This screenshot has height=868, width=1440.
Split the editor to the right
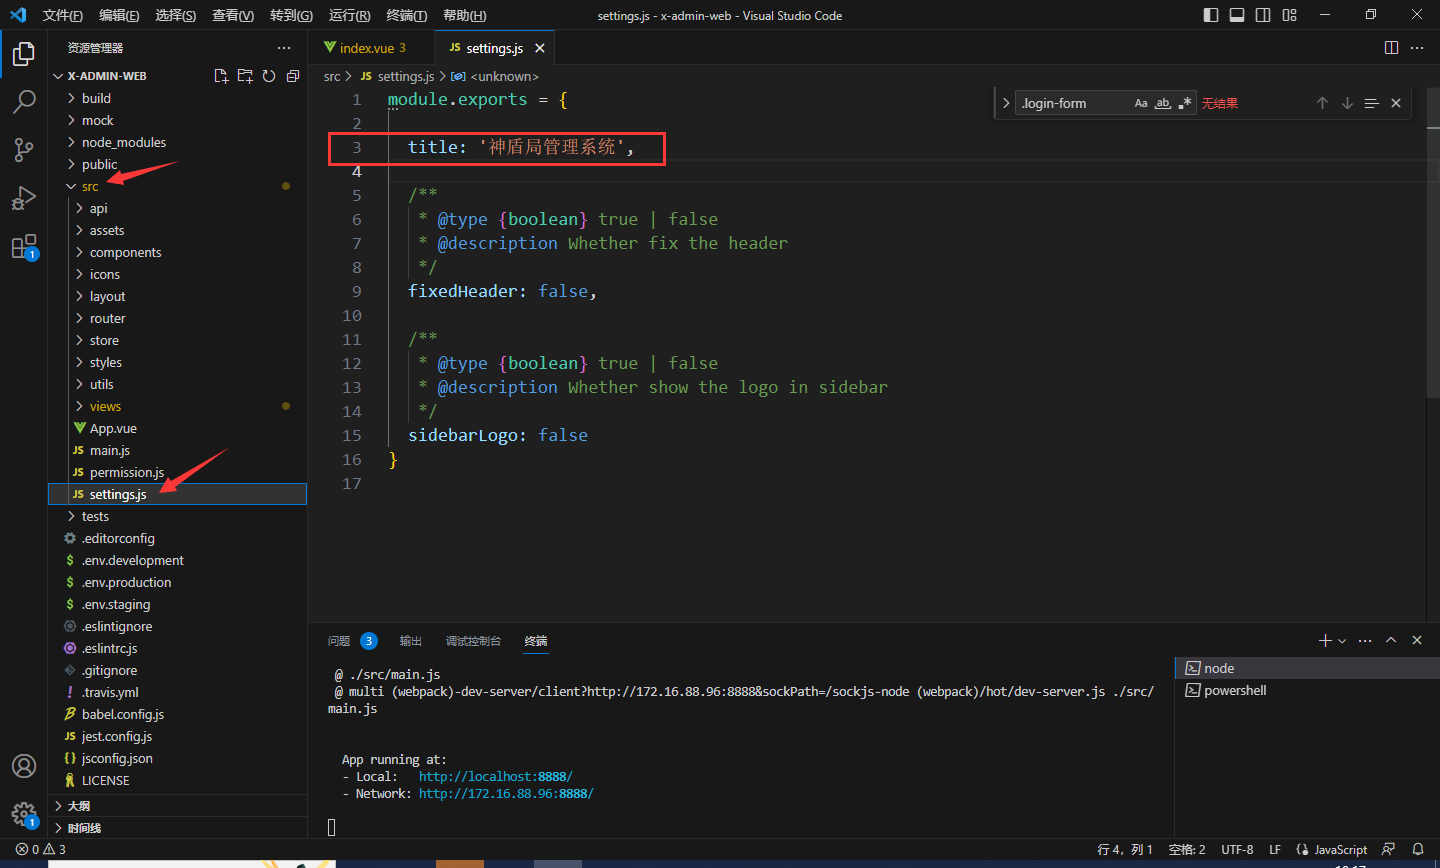(x=1391, y=48)
